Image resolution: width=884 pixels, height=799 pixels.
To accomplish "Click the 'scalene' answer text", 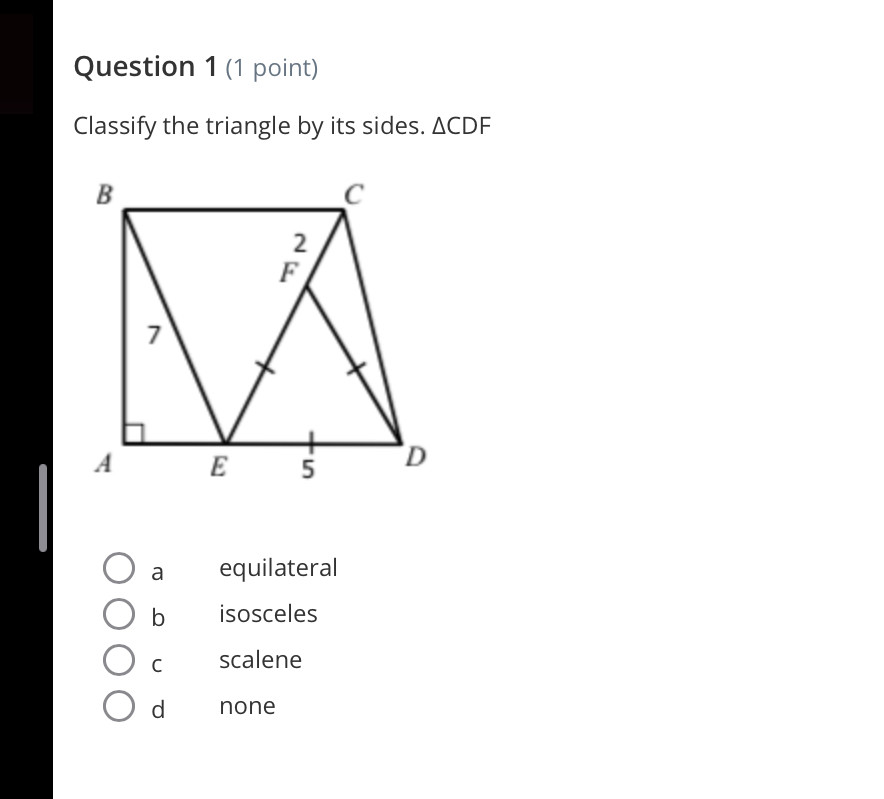I will [260, 660].
